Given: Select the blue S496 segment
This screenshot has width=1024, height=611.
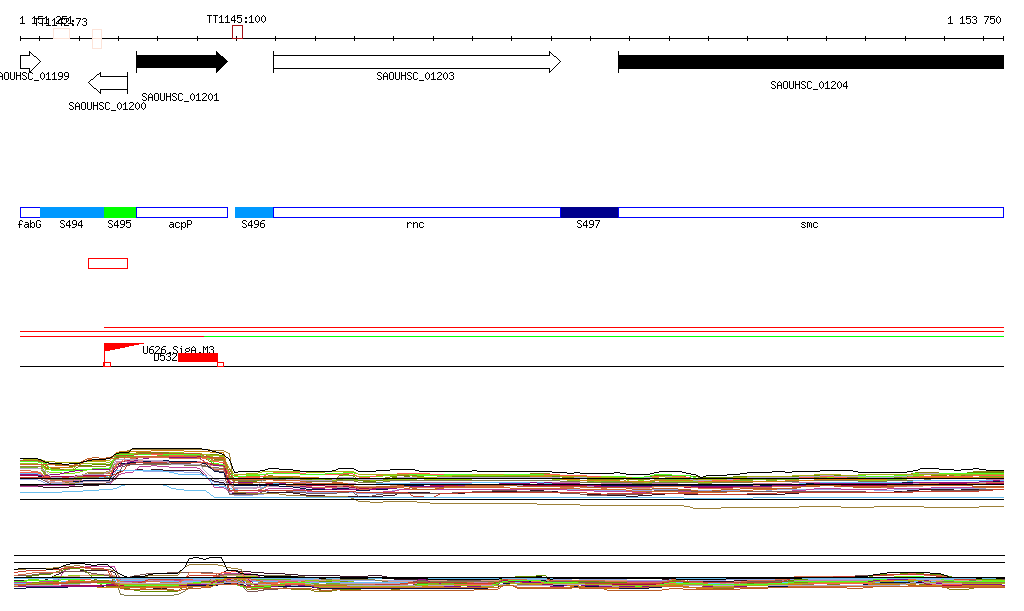Looking at the screenshot, I should 254,213.
